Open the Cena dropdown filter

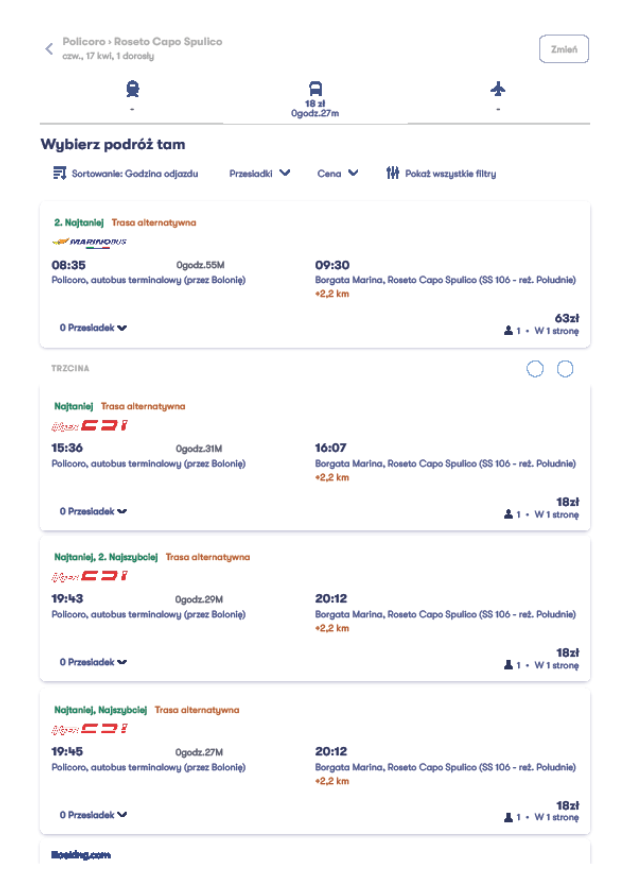[x=338, y=174]
